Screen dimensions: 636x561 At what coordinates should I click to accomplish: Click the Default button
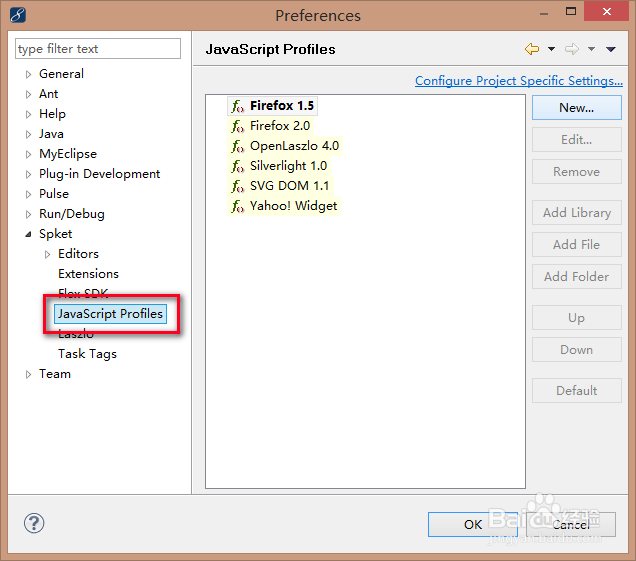(x=577, y=391)
